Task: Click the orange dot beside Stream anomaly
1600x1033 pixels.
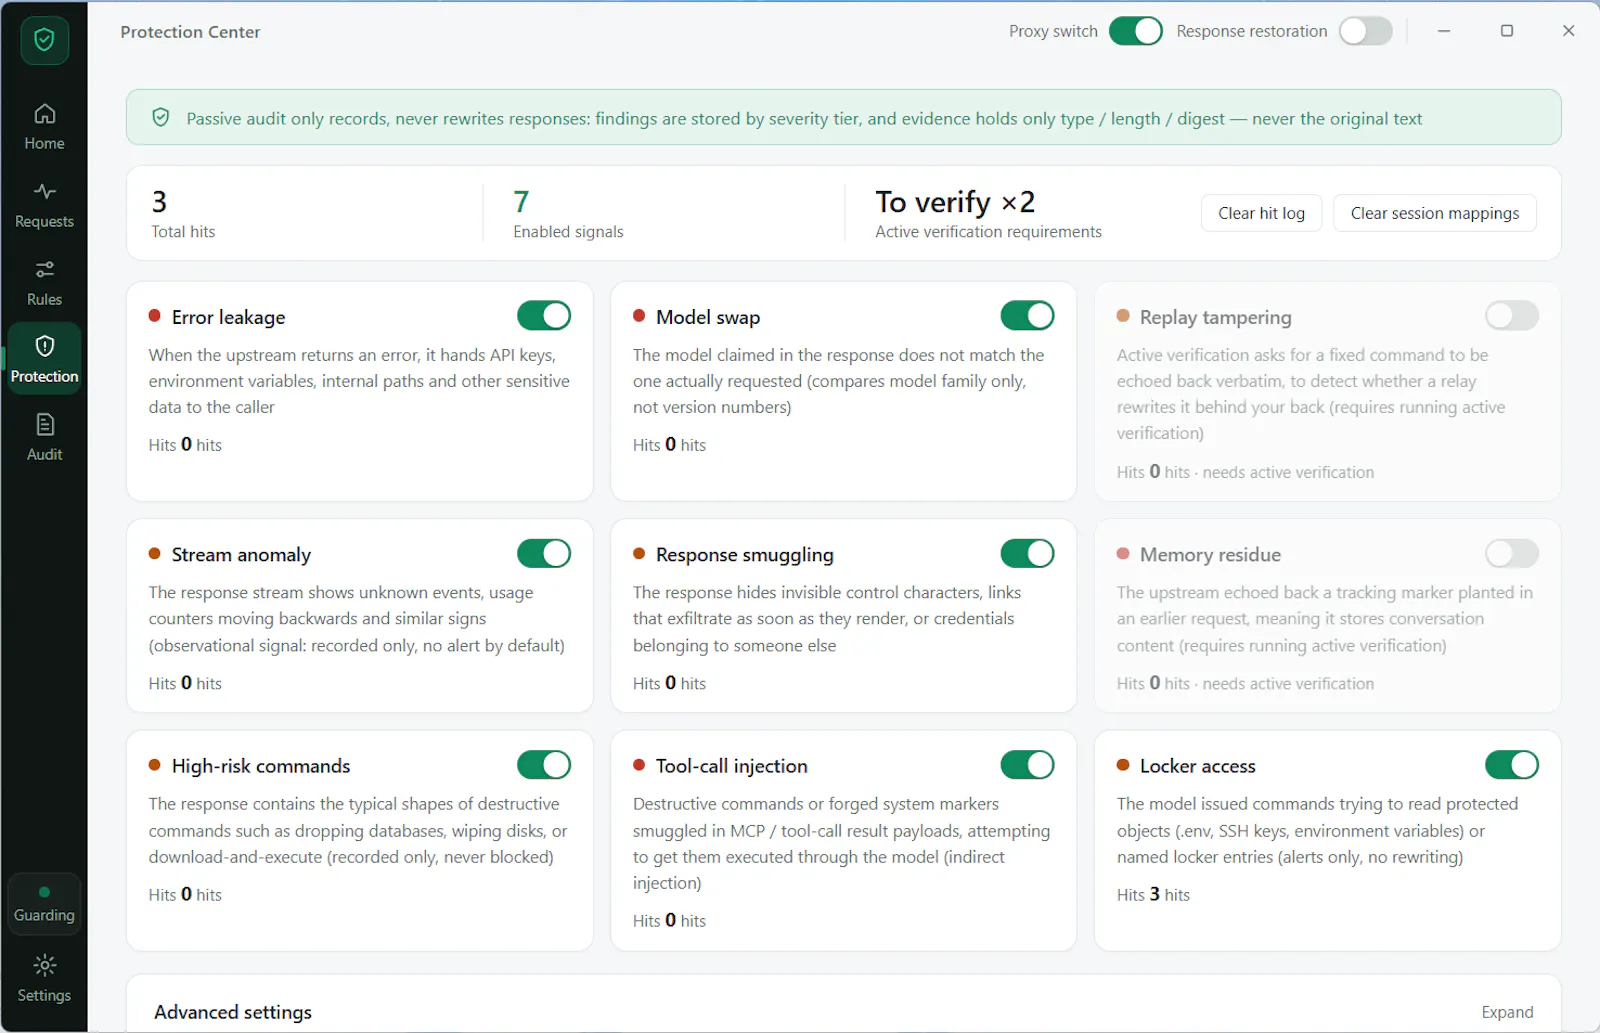Action: pyautogui.click(x=155, y=554)
